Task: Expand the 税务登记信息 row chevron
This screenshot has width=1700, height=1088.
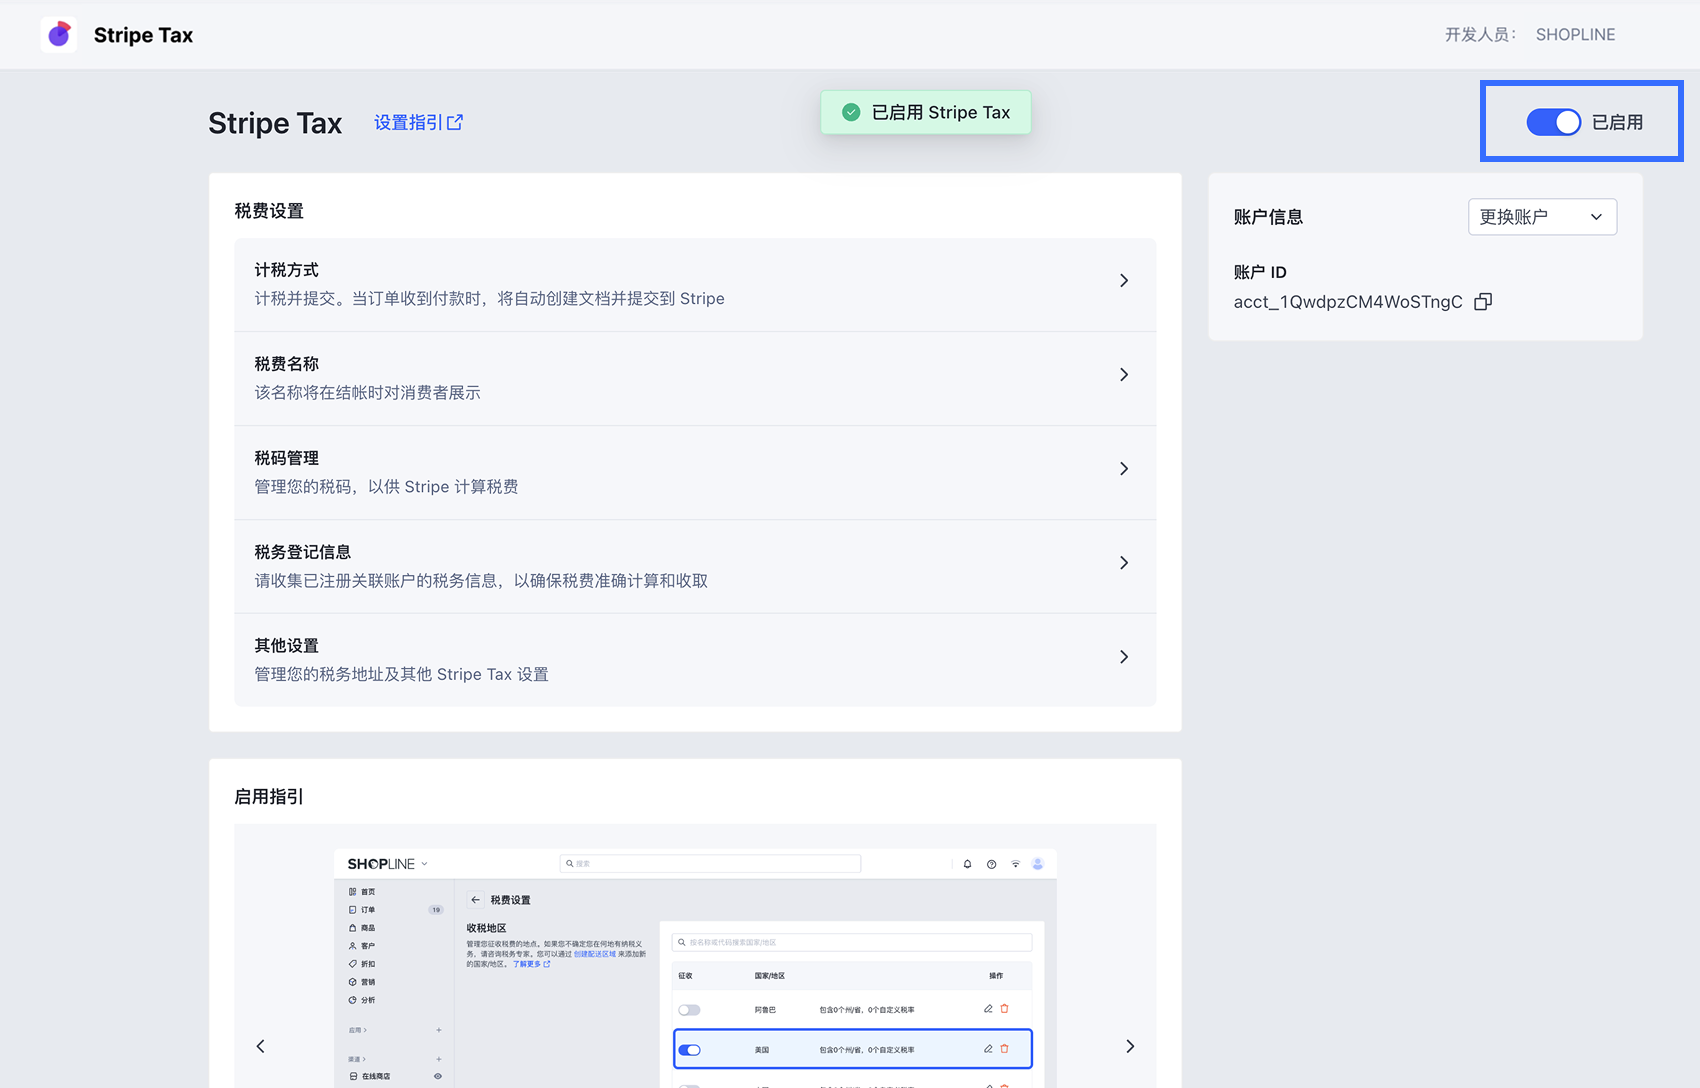Action: click(1124, 563)
